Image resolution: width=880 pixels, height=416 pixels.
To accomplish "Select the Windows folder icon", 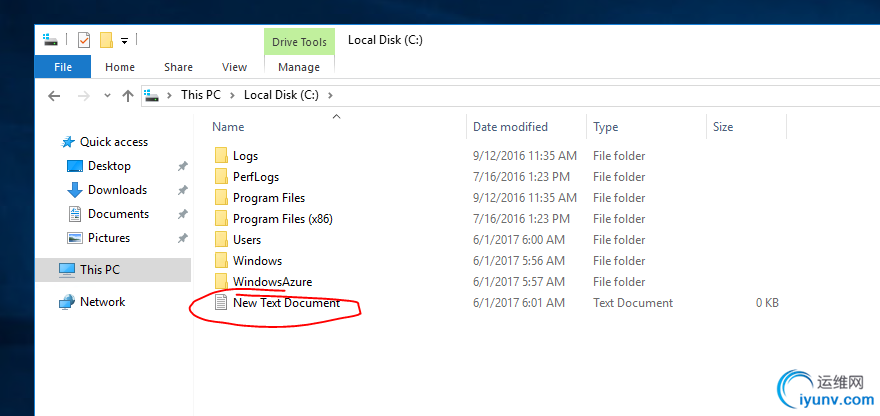I will [x=221, y=261].
